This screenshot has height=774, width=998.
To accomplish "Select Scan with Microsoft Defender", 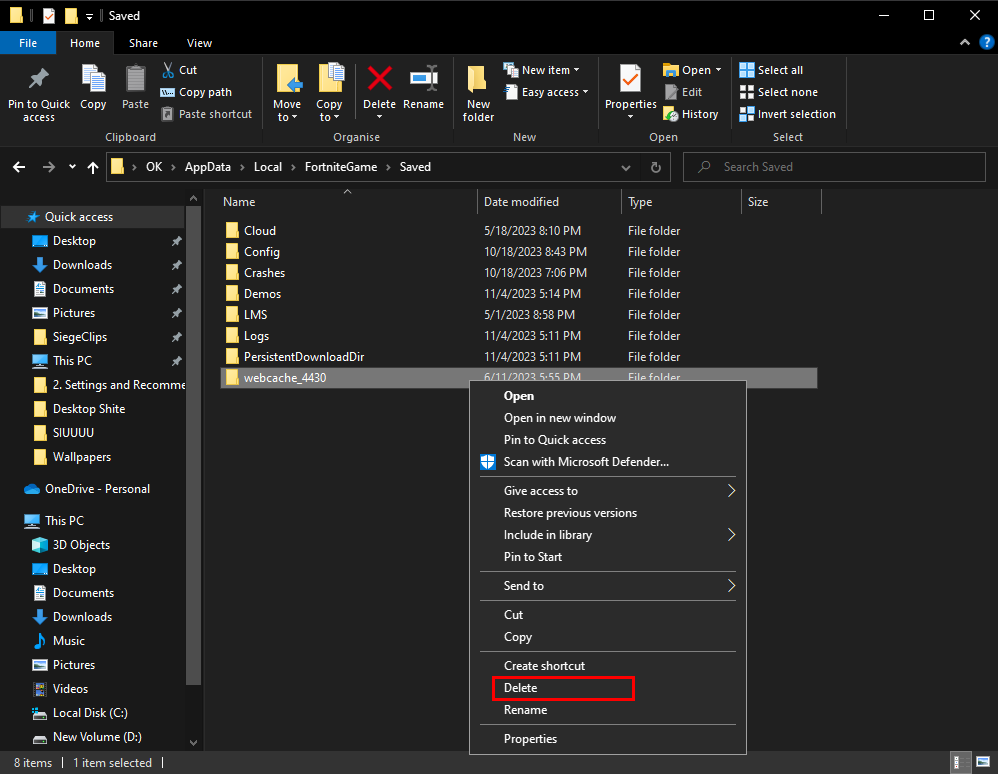I will pyautogui.click(x=608, y=462).
